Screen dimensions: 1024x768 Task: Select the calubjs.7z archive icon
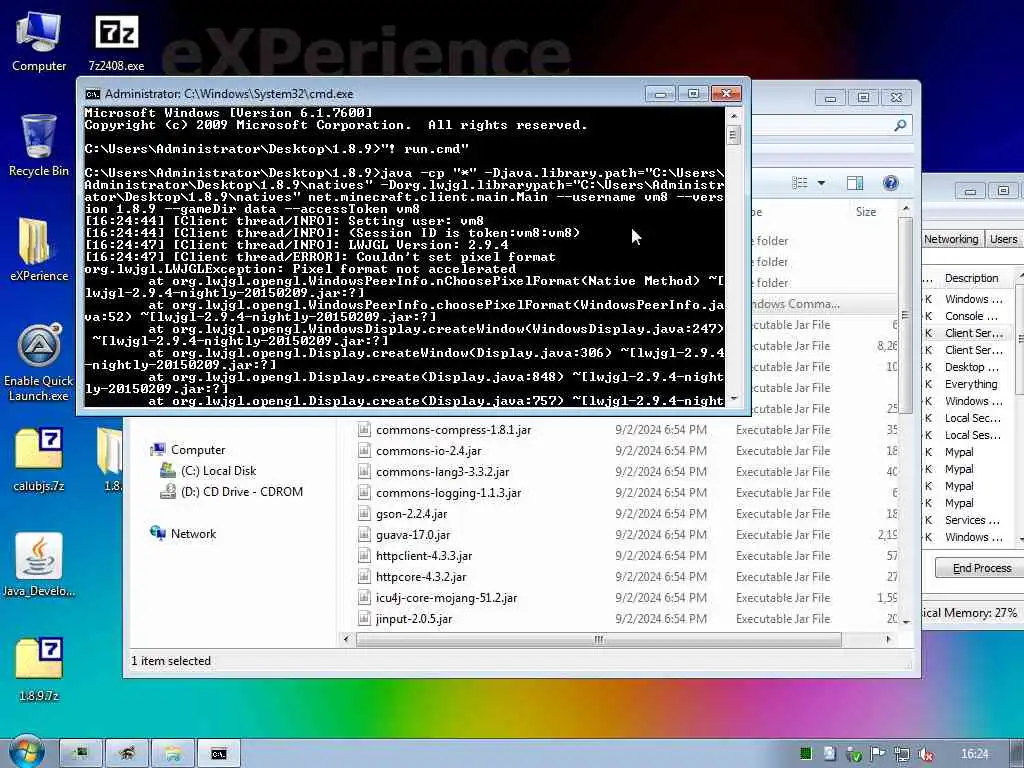39,460
